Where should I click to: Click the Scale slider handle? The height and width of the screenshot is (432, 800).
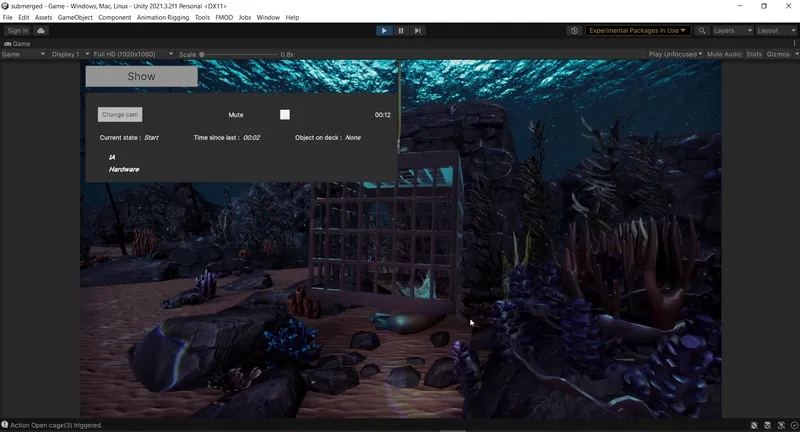[202, 55]
